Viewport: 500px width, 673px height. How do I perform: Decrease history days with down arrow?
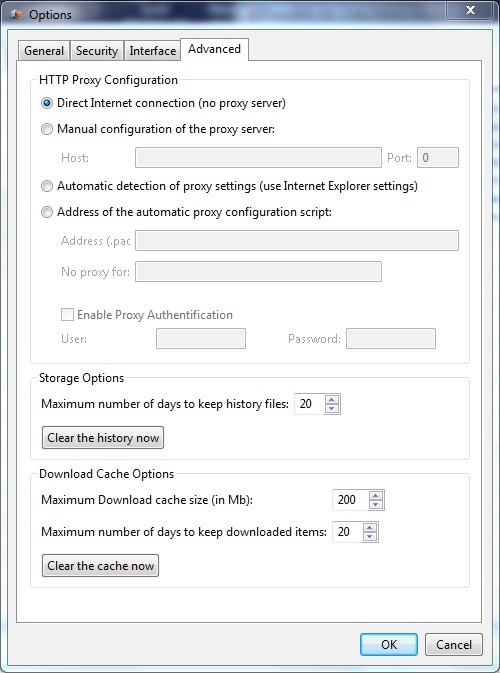click(332, 409)
